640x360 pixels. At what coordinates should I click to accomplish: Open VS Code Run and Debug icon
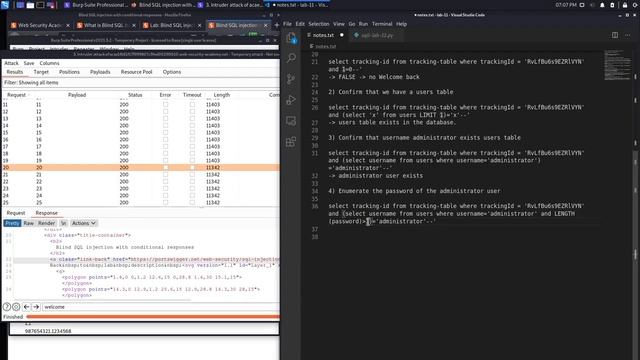tap(291, 100)
